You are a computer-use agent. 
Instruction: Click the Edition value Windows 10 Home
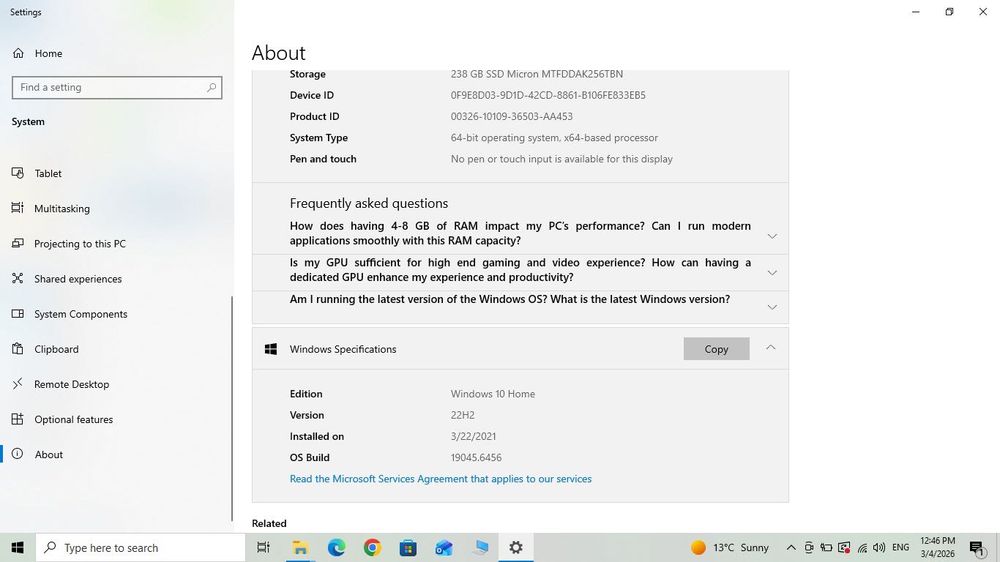pos(492,394)
